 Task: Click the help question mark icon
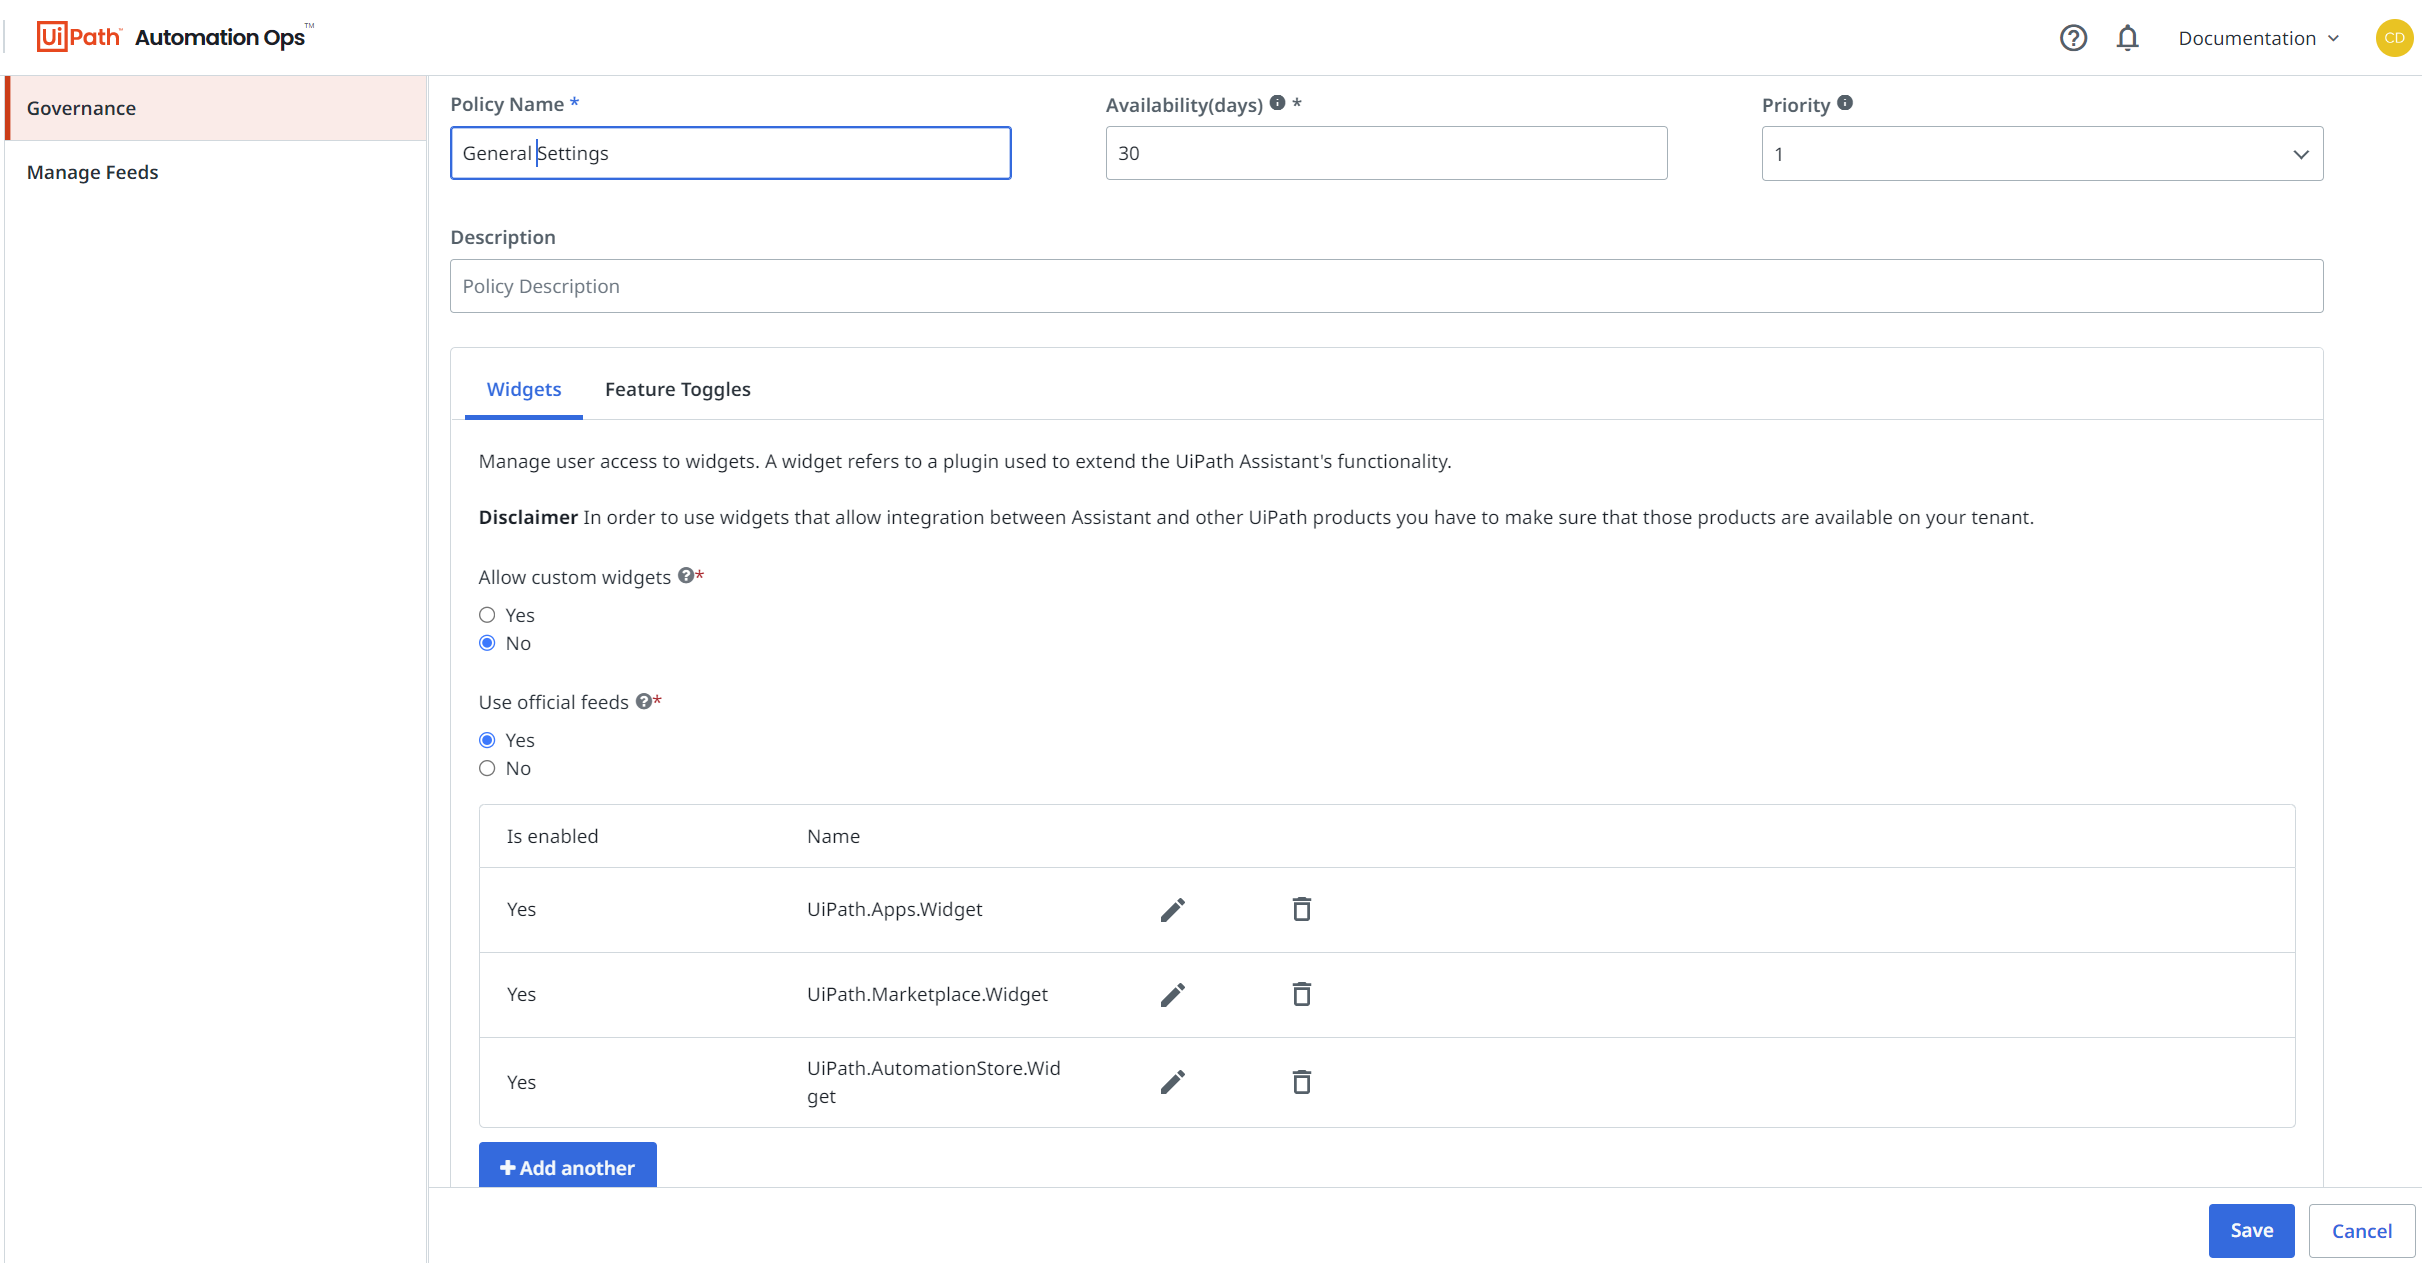[2073, 38]
